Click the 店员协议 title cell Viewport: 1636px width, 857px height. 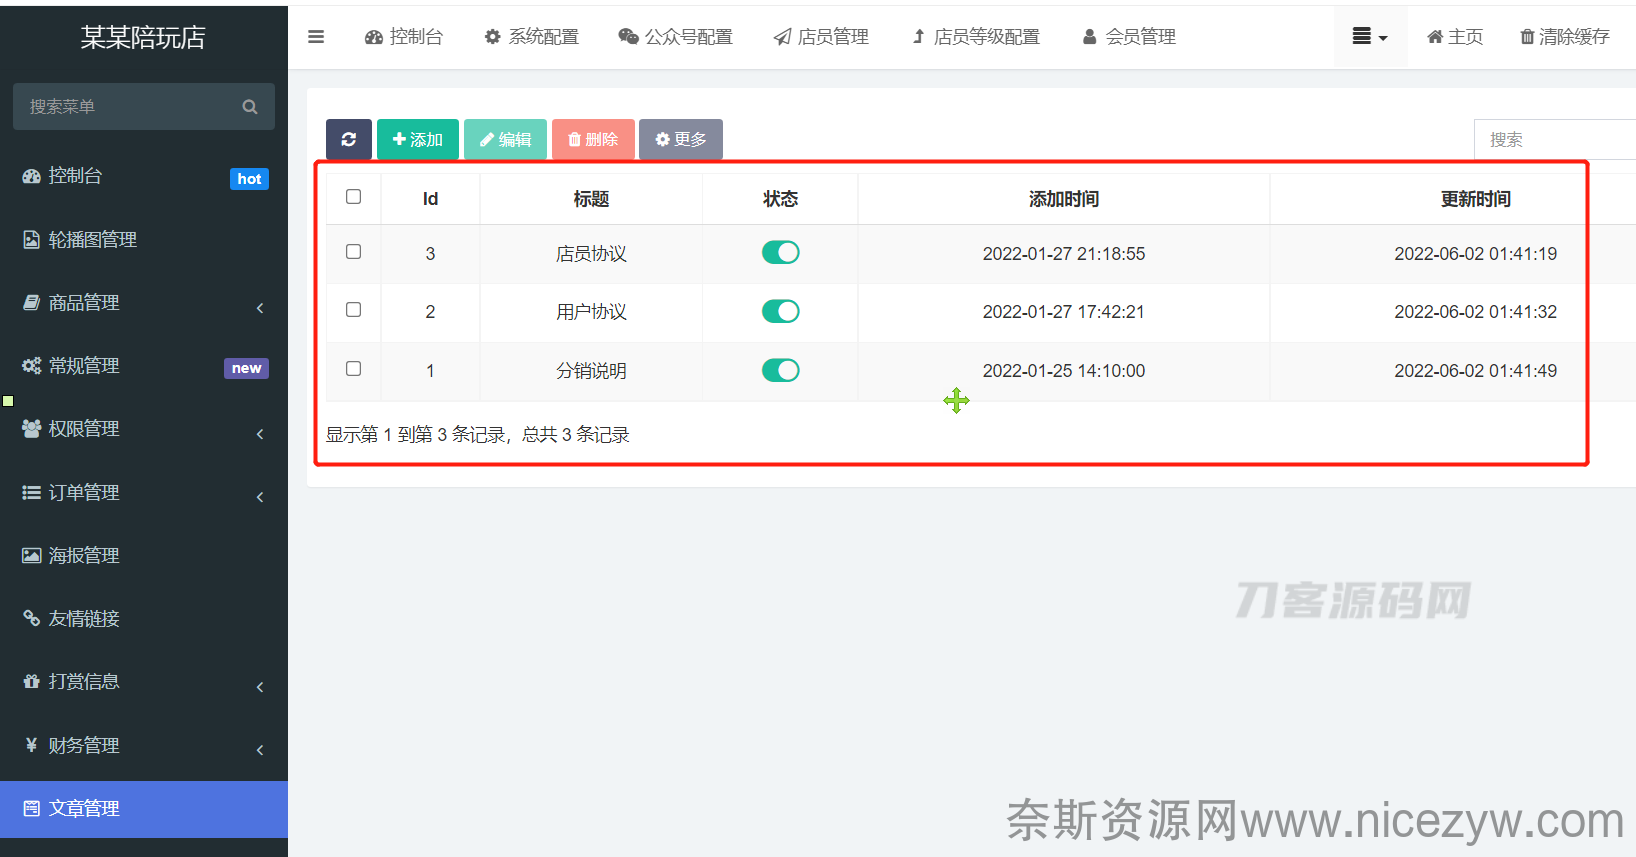tap(591, 254)
